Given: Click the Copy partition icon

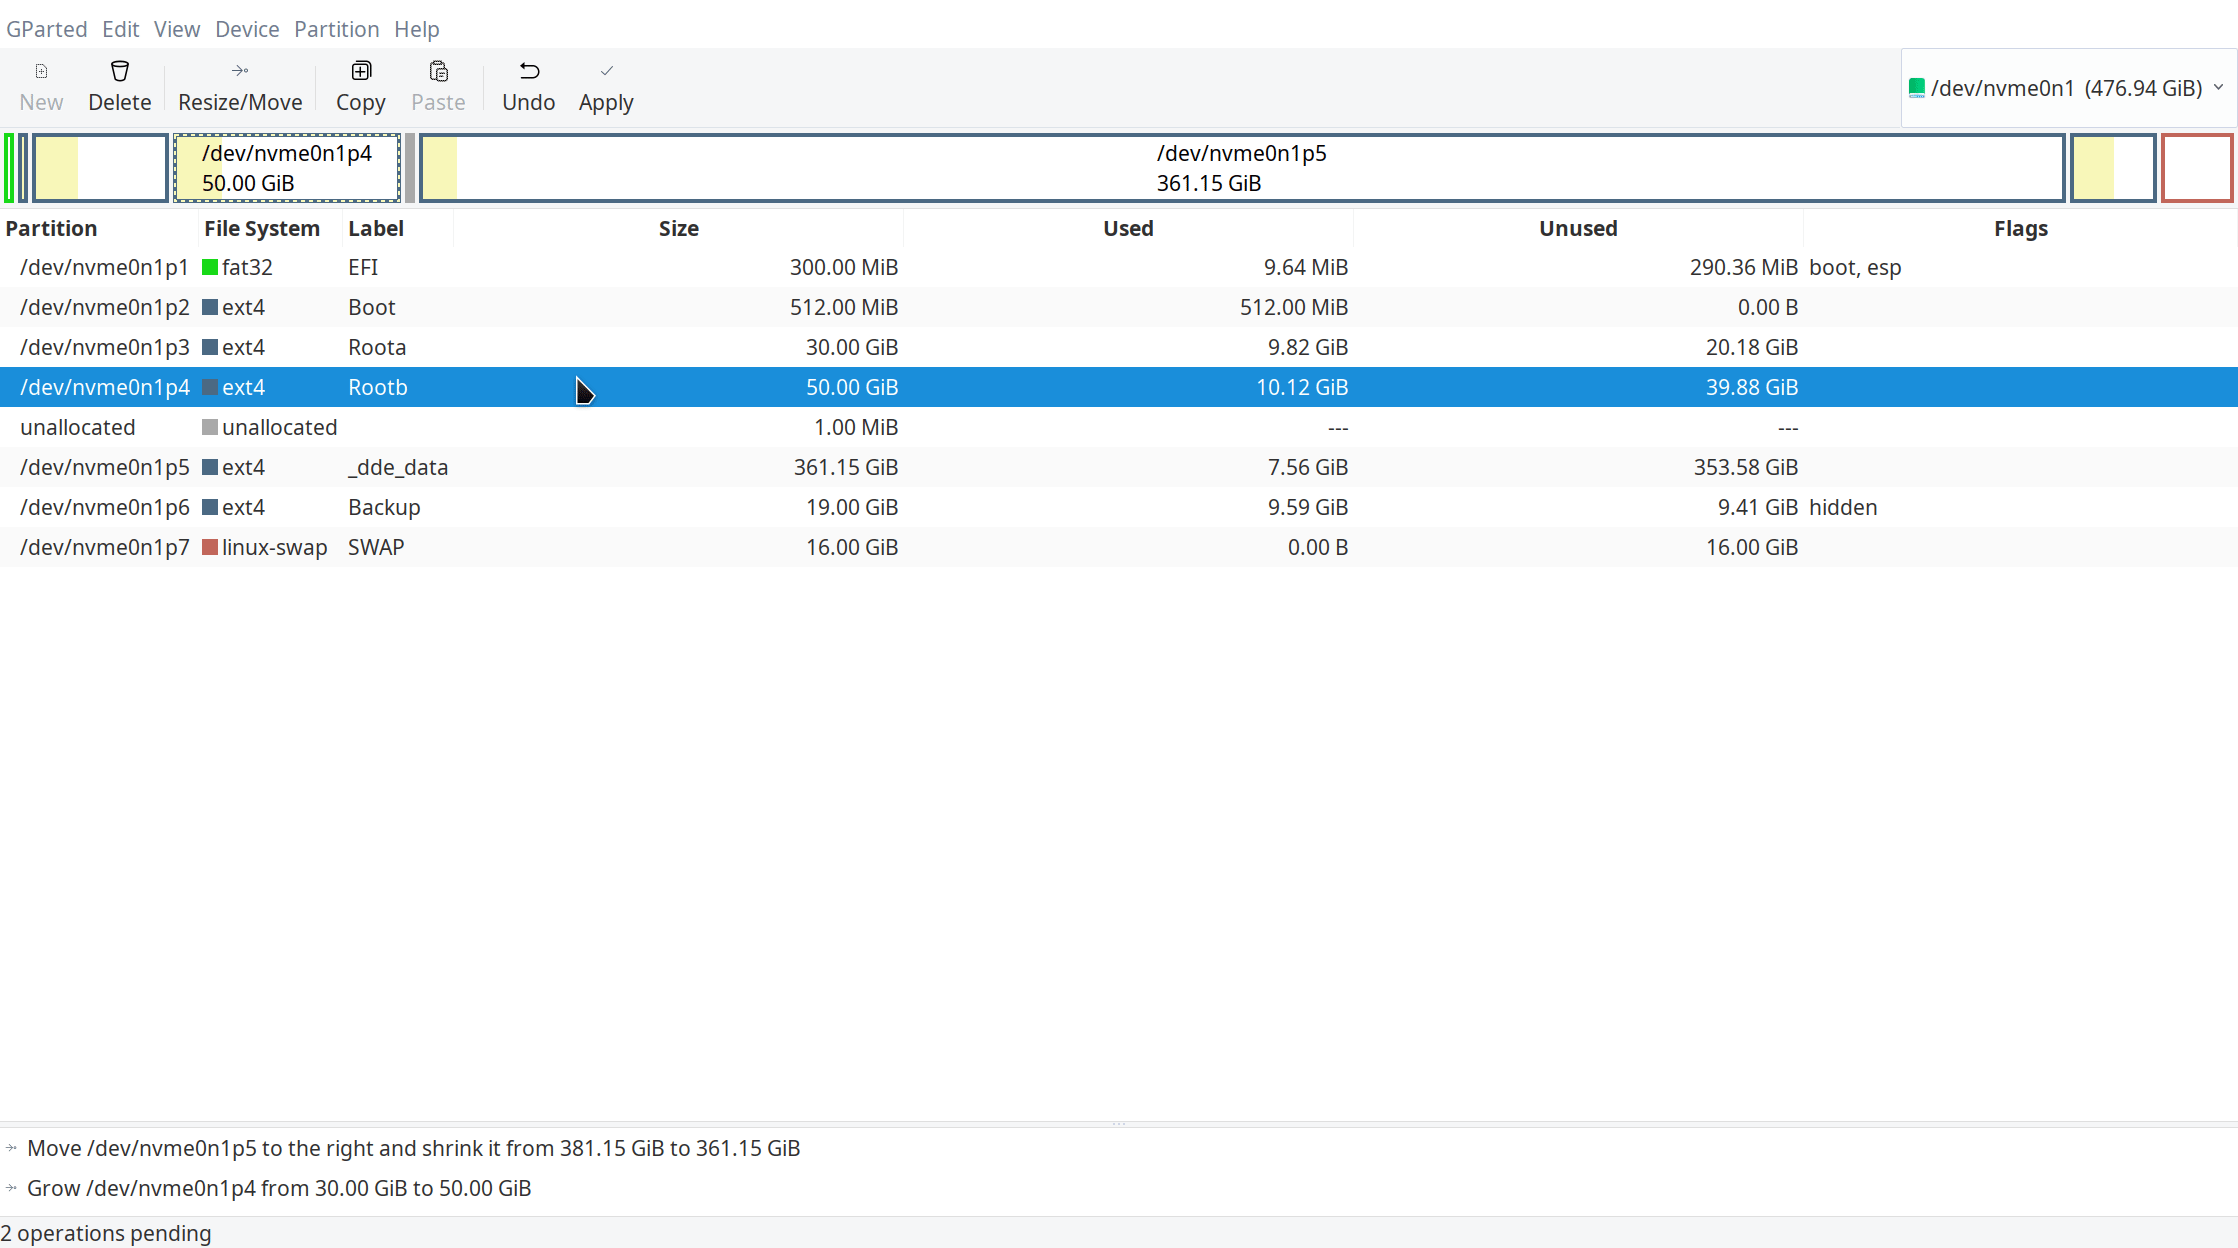Looking at the screenshot, I should tap(360, 72).
